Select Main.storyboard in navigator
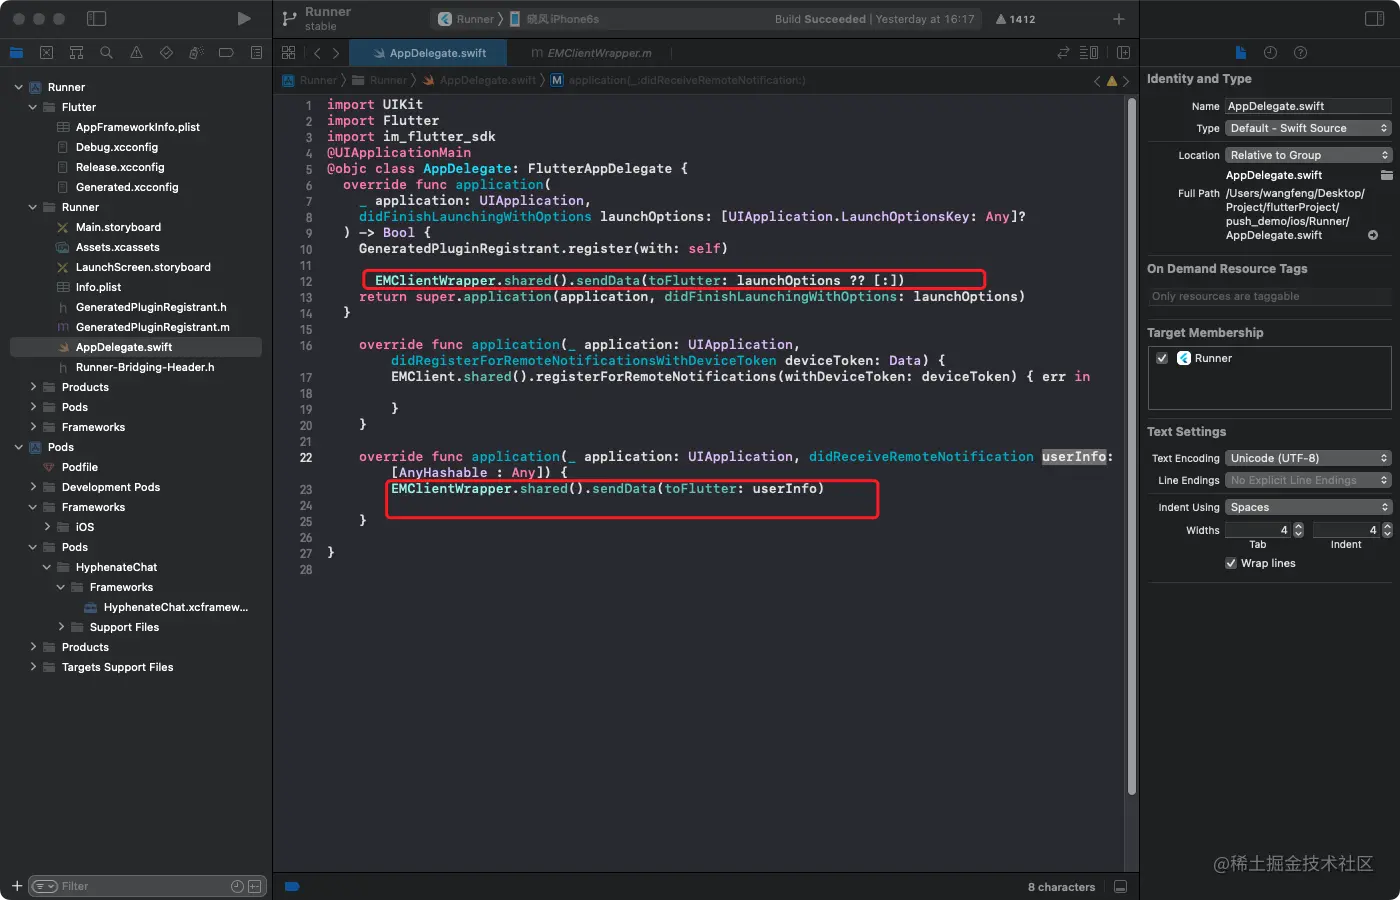1400x900 pixels. tap(118, 227)
